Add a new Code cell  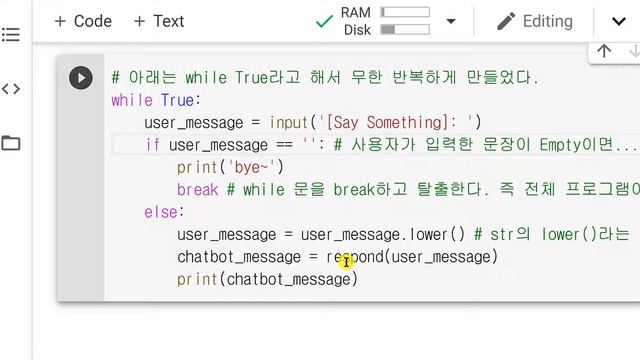click(x=83, y=21)
